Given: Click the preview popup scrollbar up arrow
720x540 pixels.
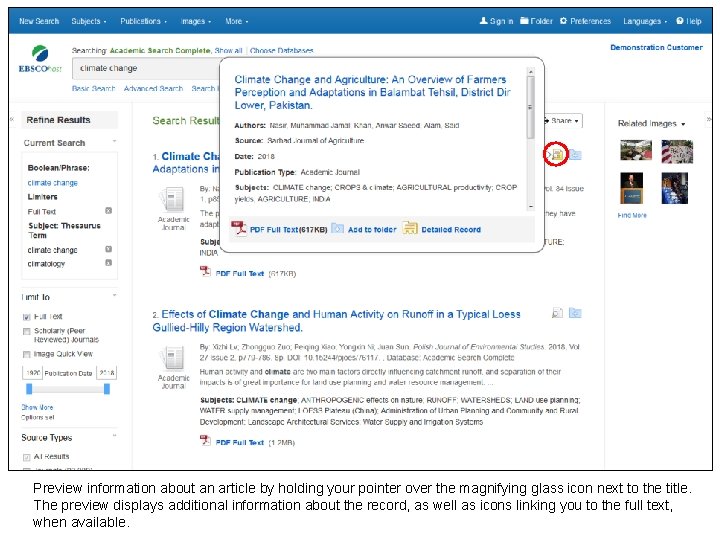Looking at the screenshot, I should tap(531, 72).
